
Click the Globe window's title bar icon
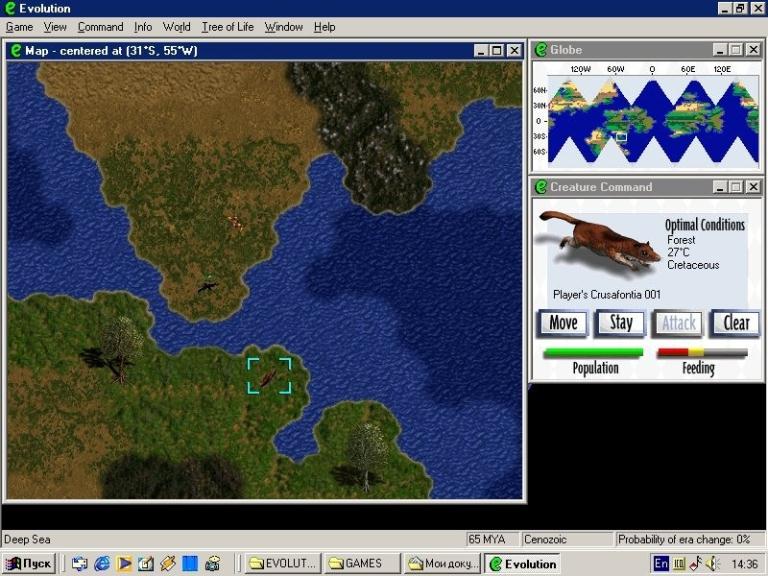coord(541,50)
